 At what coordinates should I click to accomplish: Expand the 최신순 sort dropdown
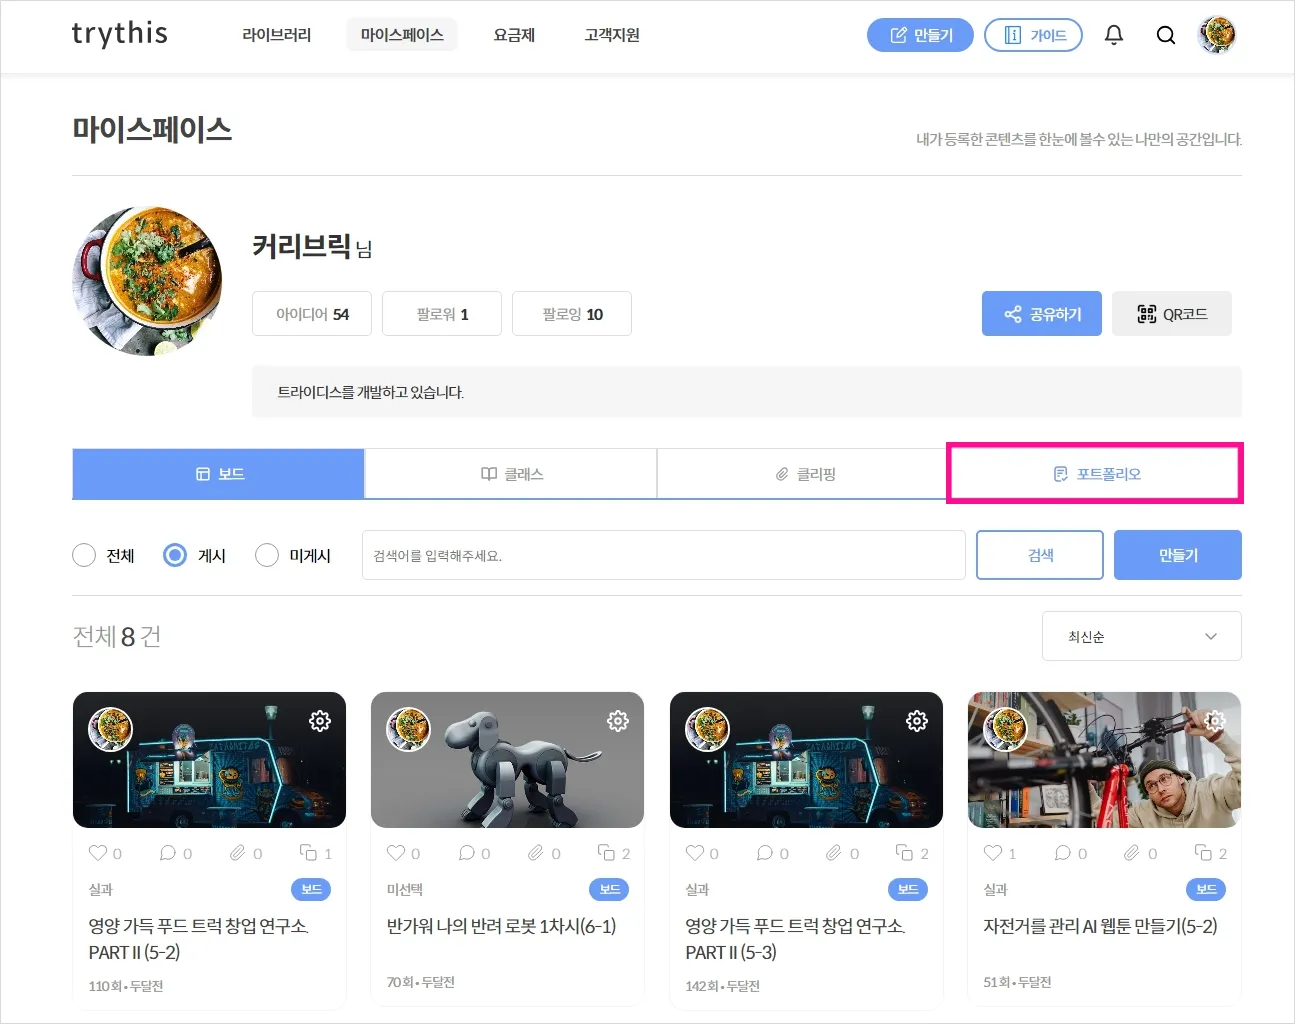(1141, 636)
